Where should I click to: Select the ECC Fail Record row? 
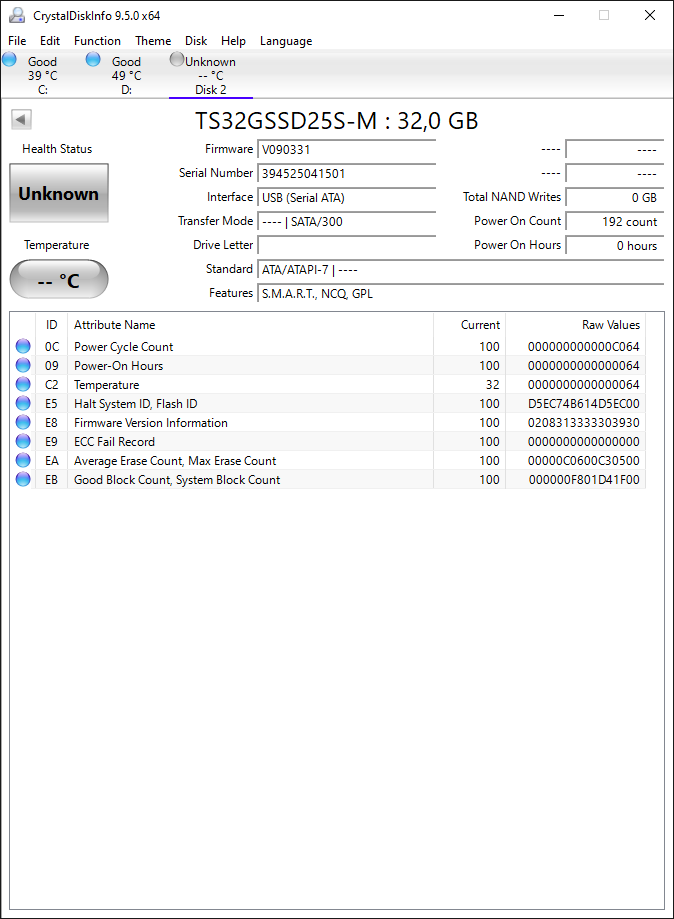point(328,441)
